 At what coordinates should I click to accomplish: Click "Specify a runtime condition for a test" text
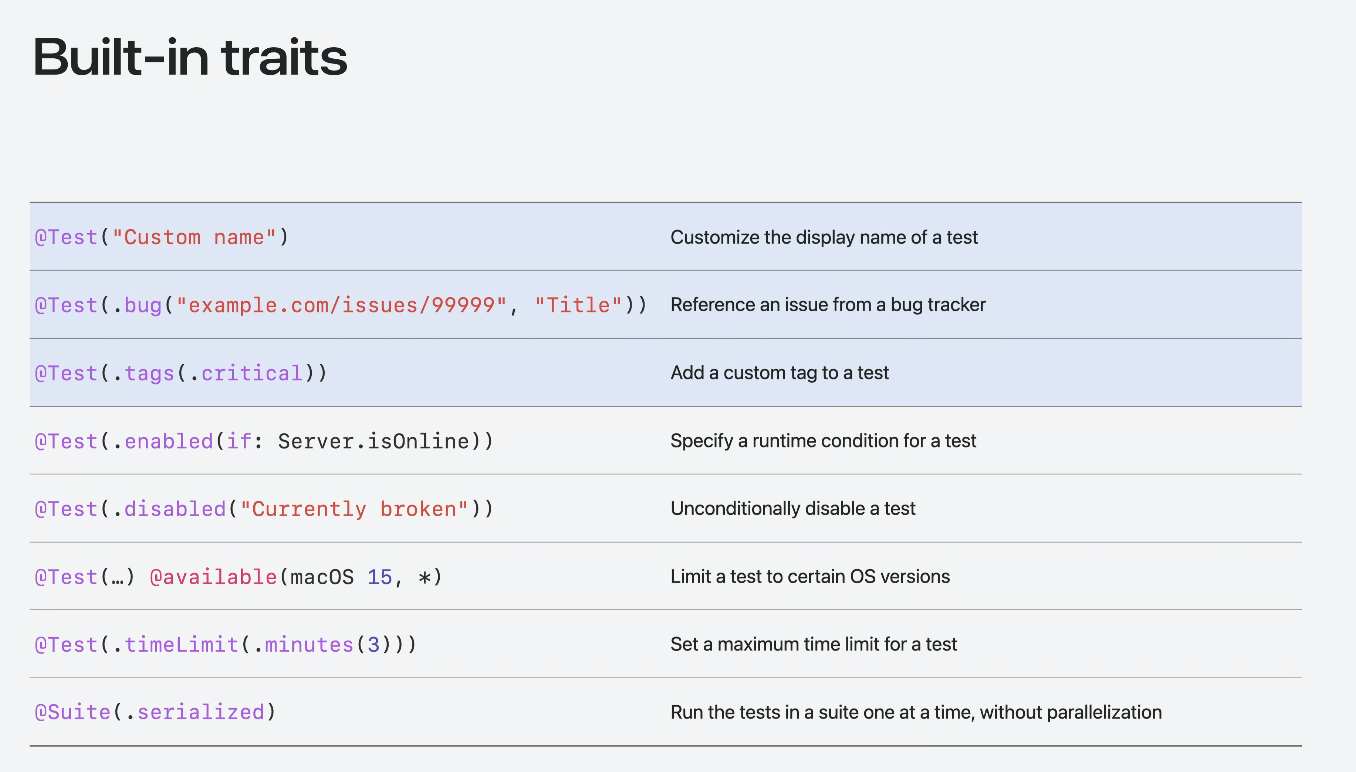pyautogui.click(x=823, y=441)
